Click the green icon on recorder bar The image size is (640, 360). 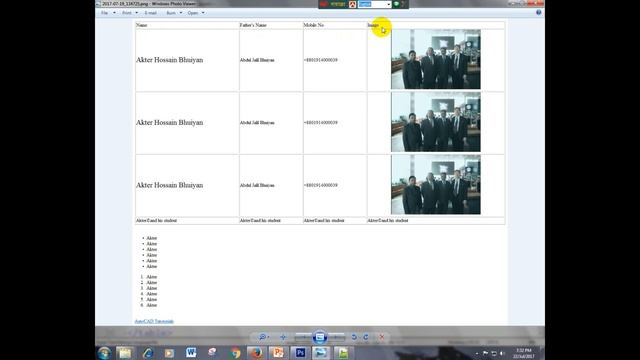396,4
